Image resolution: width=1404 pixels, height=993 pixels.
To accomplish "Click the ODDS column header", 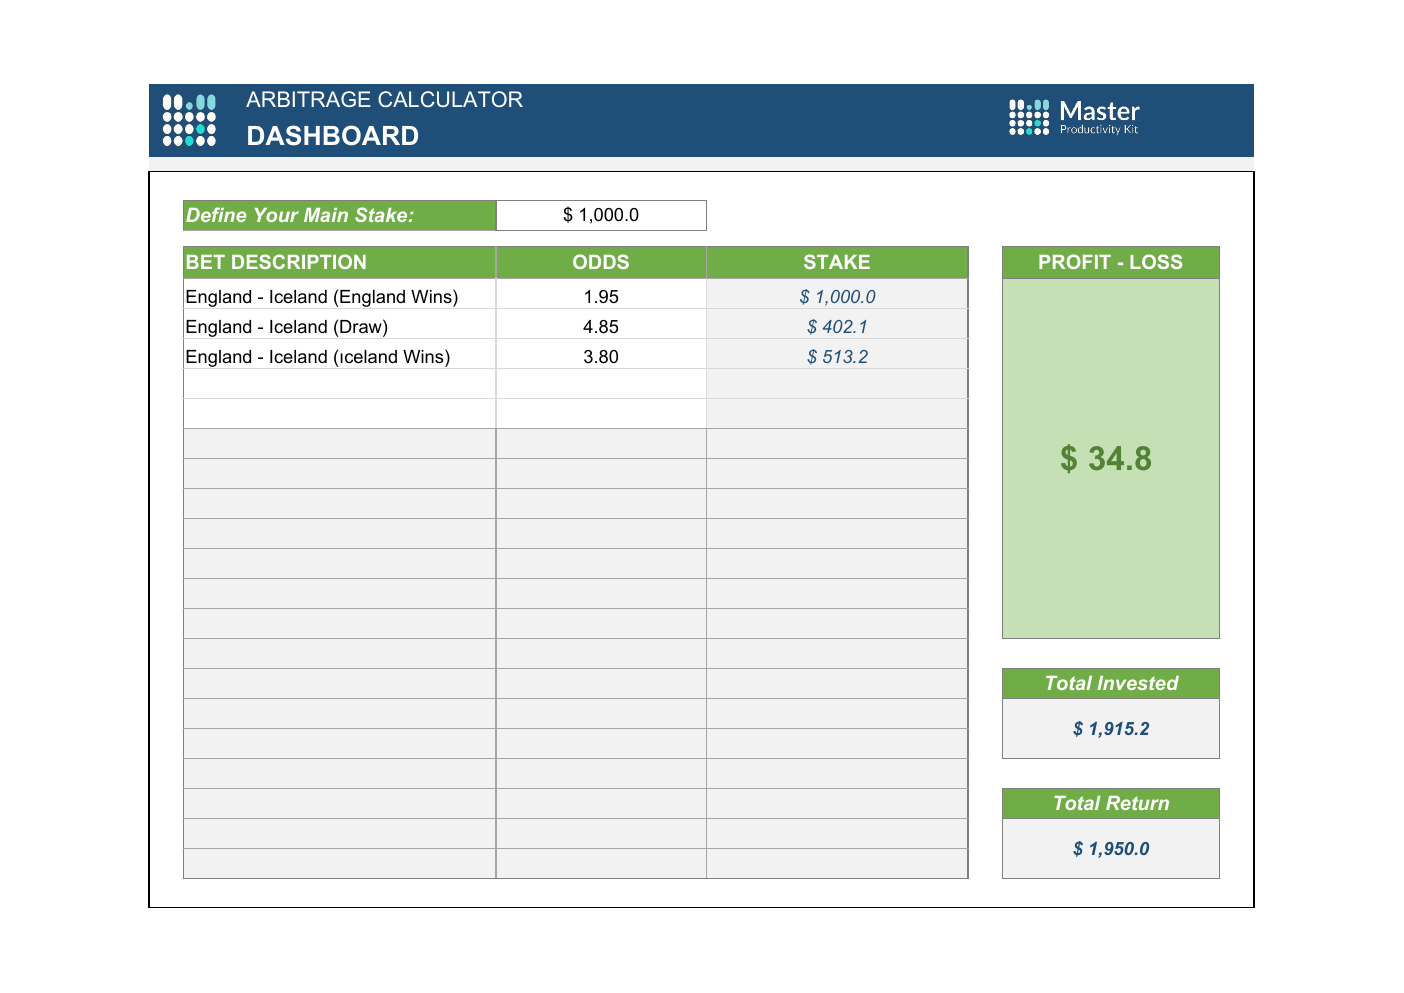I will (x=601, y=262).
